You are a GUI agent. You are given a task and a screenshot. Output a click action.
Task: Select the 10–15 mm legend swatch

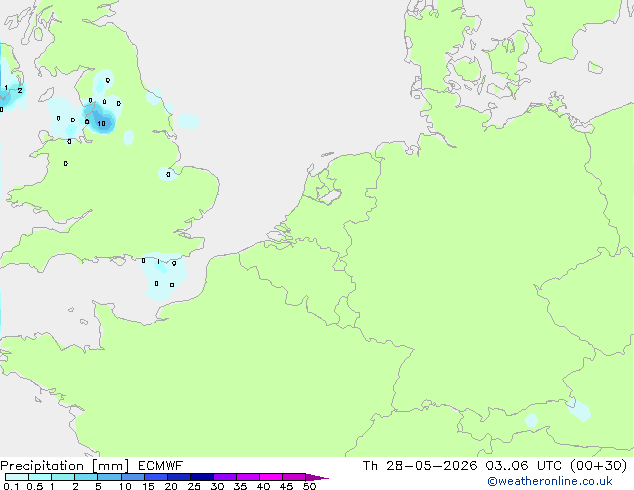(x=133, y=477)
